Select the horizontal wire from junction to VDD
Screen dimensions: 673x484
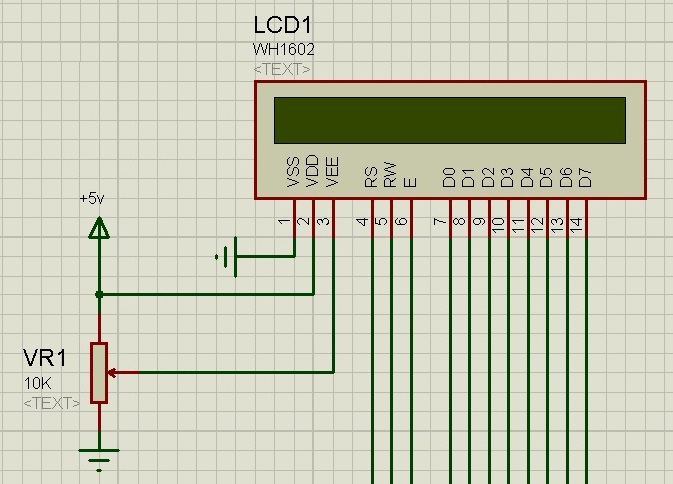tap(207, 294)
